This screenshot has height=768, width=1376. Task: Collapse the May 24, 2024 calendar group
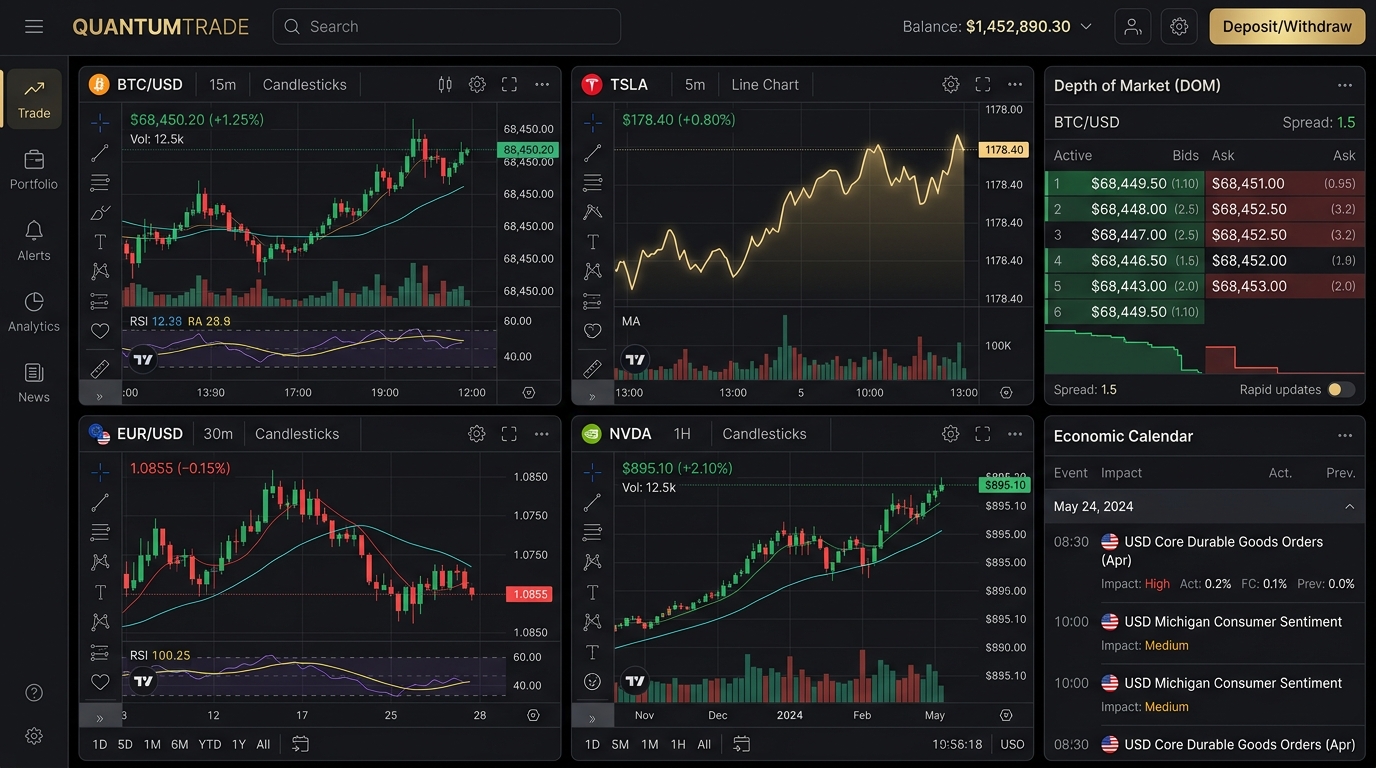coord(1349,507)
